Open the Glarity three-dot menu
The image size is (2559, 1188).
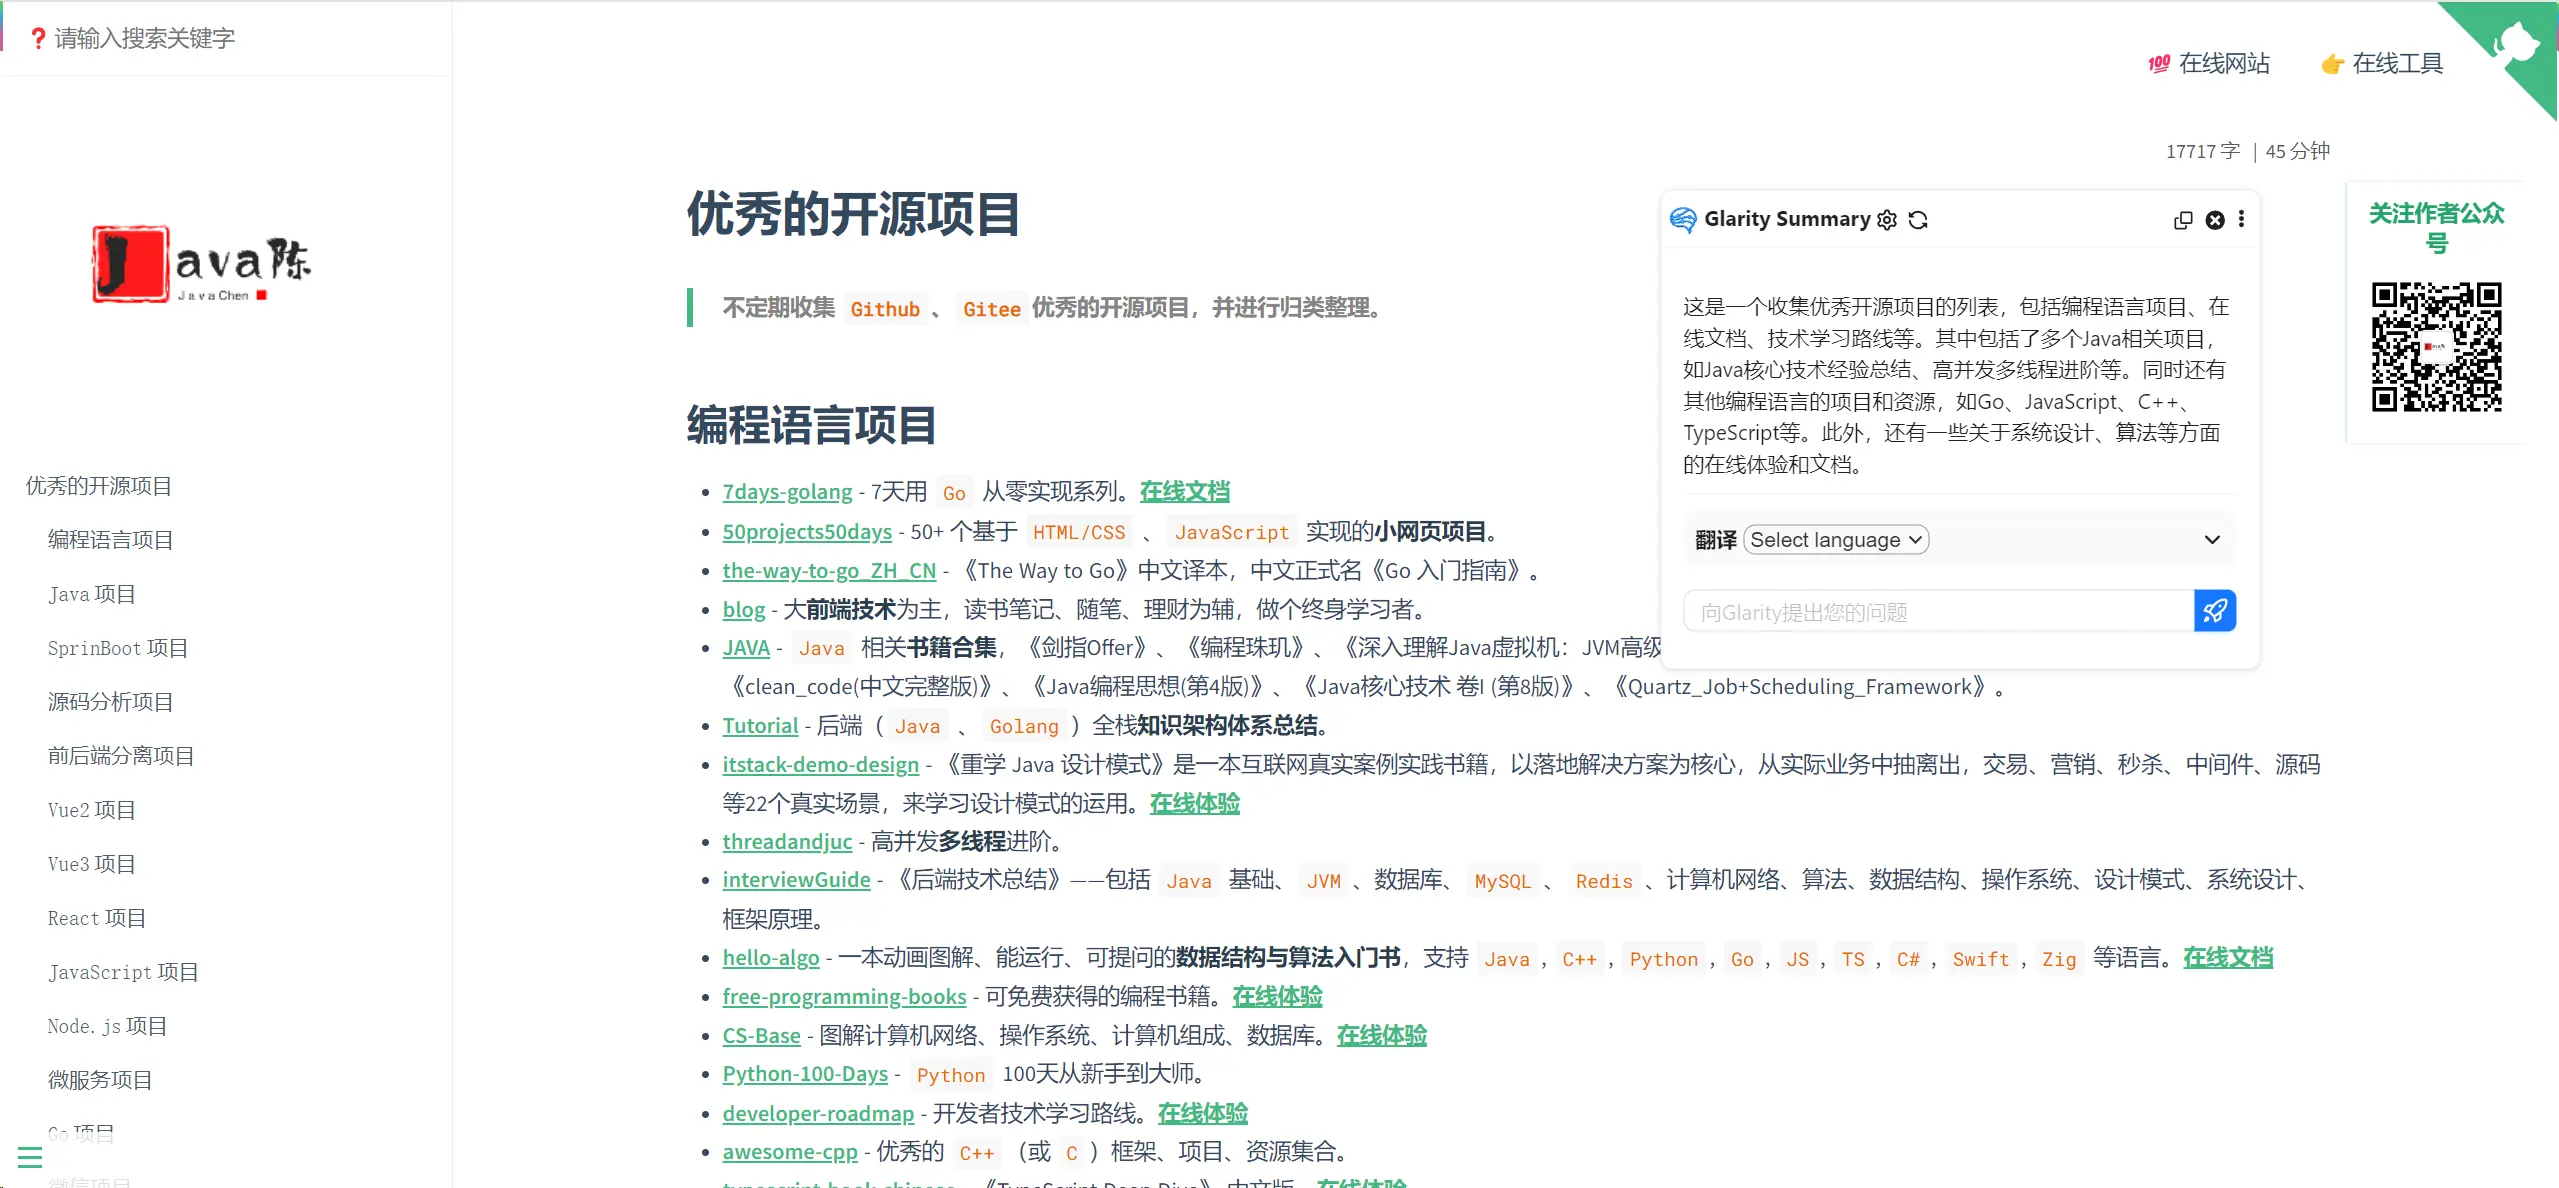pyautogui.click(x=2242, y=219)
